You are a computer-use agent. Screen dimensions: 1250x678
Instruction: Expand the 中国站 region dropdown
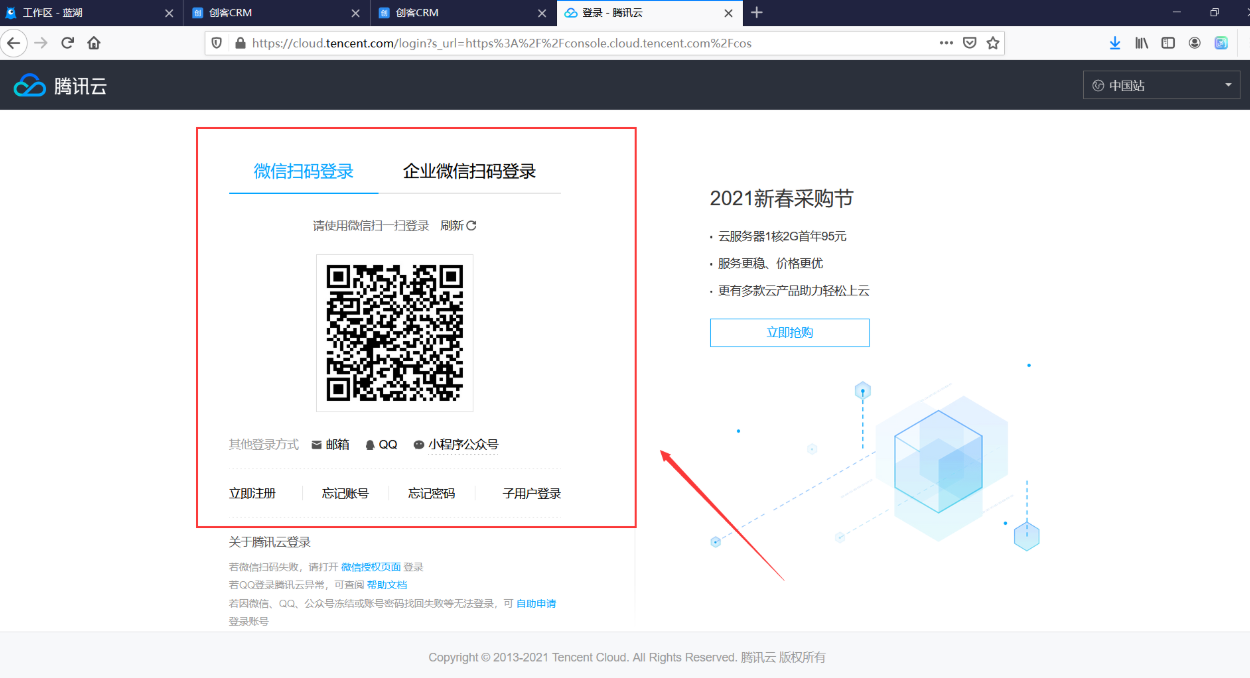tap(1162, 85)
